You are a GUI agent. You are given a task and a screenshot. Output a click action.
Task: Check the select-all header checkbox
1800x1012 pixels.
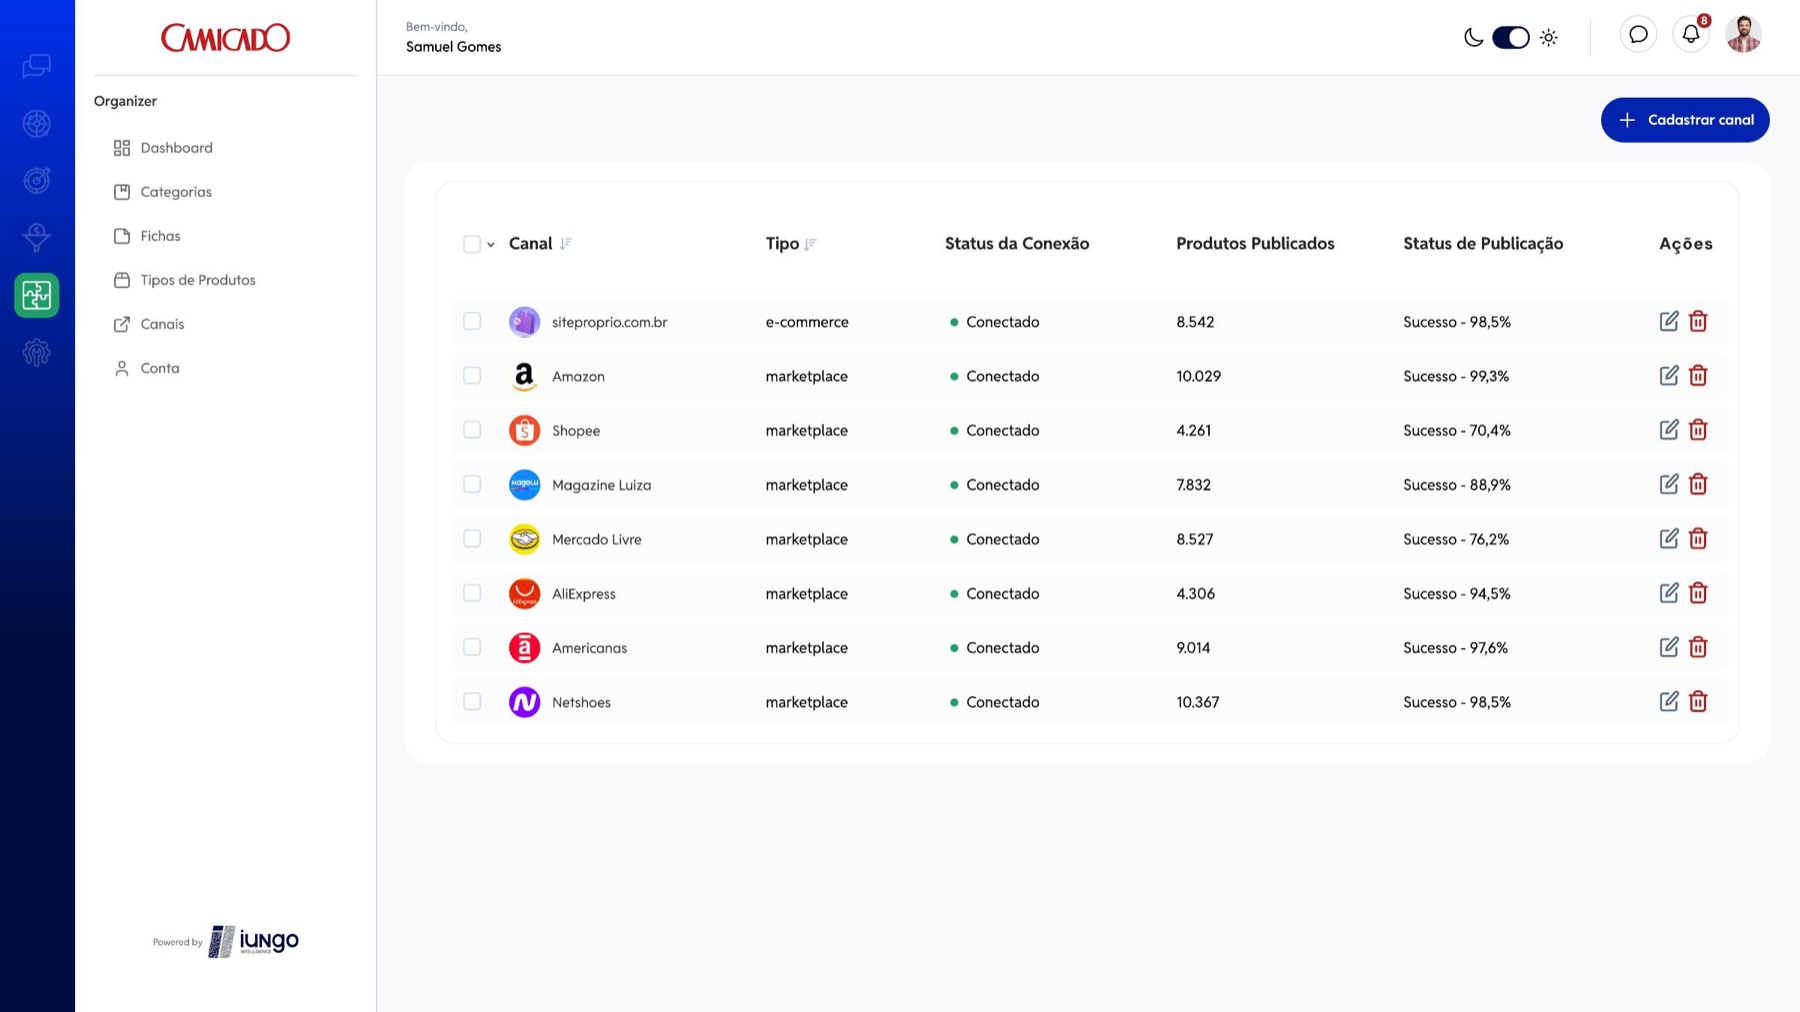(x=472, y=244)
